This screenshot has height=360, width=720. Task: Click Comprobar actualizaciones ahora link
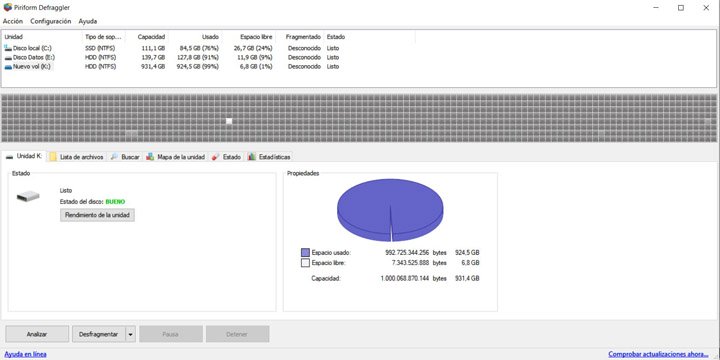click(x=658, y=354)
